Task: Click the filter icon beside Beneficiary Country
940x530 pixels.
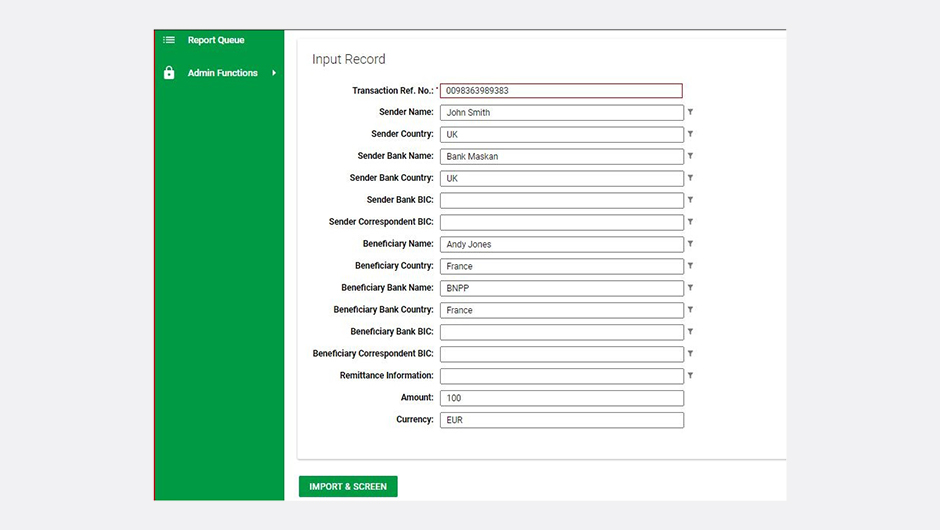Action: tap(690, 266)
